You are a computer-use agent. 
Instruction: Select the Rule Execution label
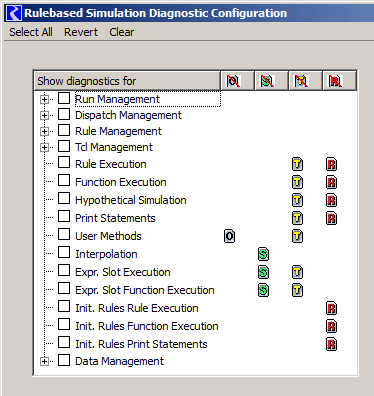click(111, 164)
